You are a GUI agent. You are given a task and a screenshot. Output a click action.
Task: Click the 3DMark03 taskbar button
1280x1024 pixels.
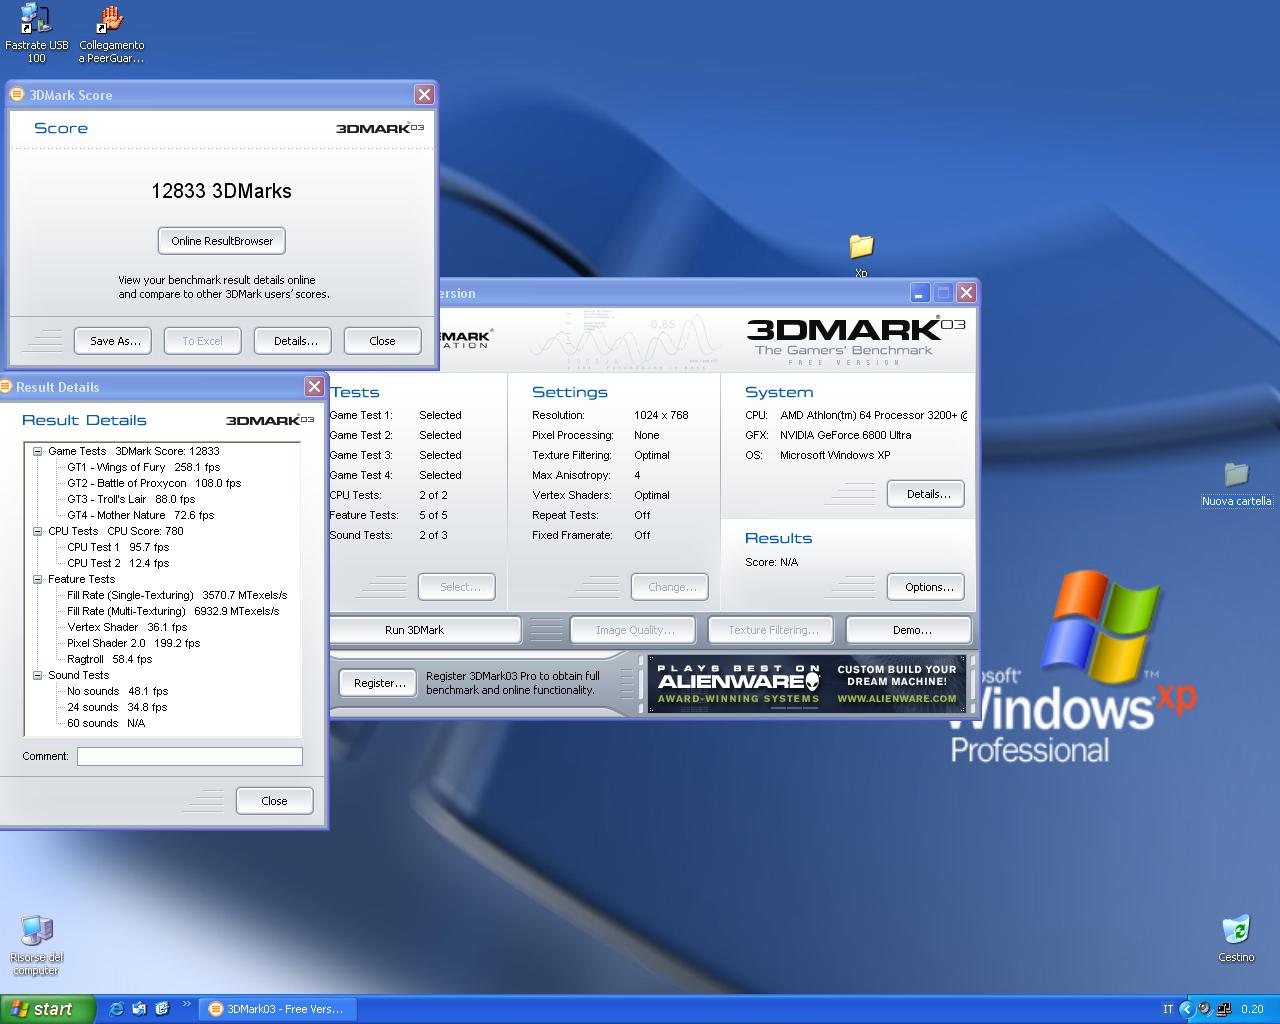point(276,1009)
